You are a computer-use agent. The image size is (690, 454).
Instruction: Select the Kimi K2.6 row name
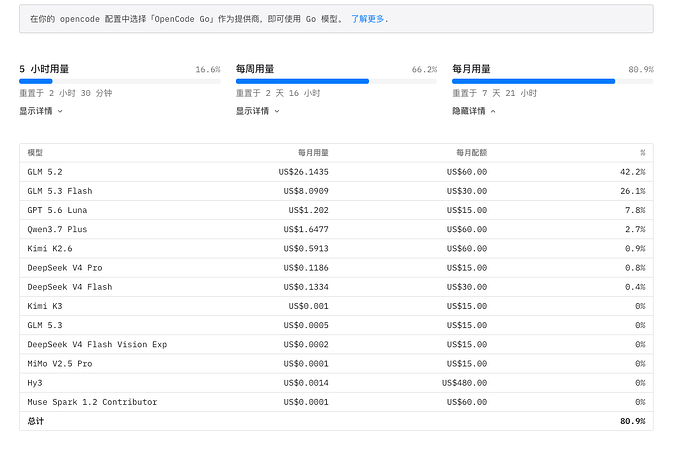(x=50, y=249)
